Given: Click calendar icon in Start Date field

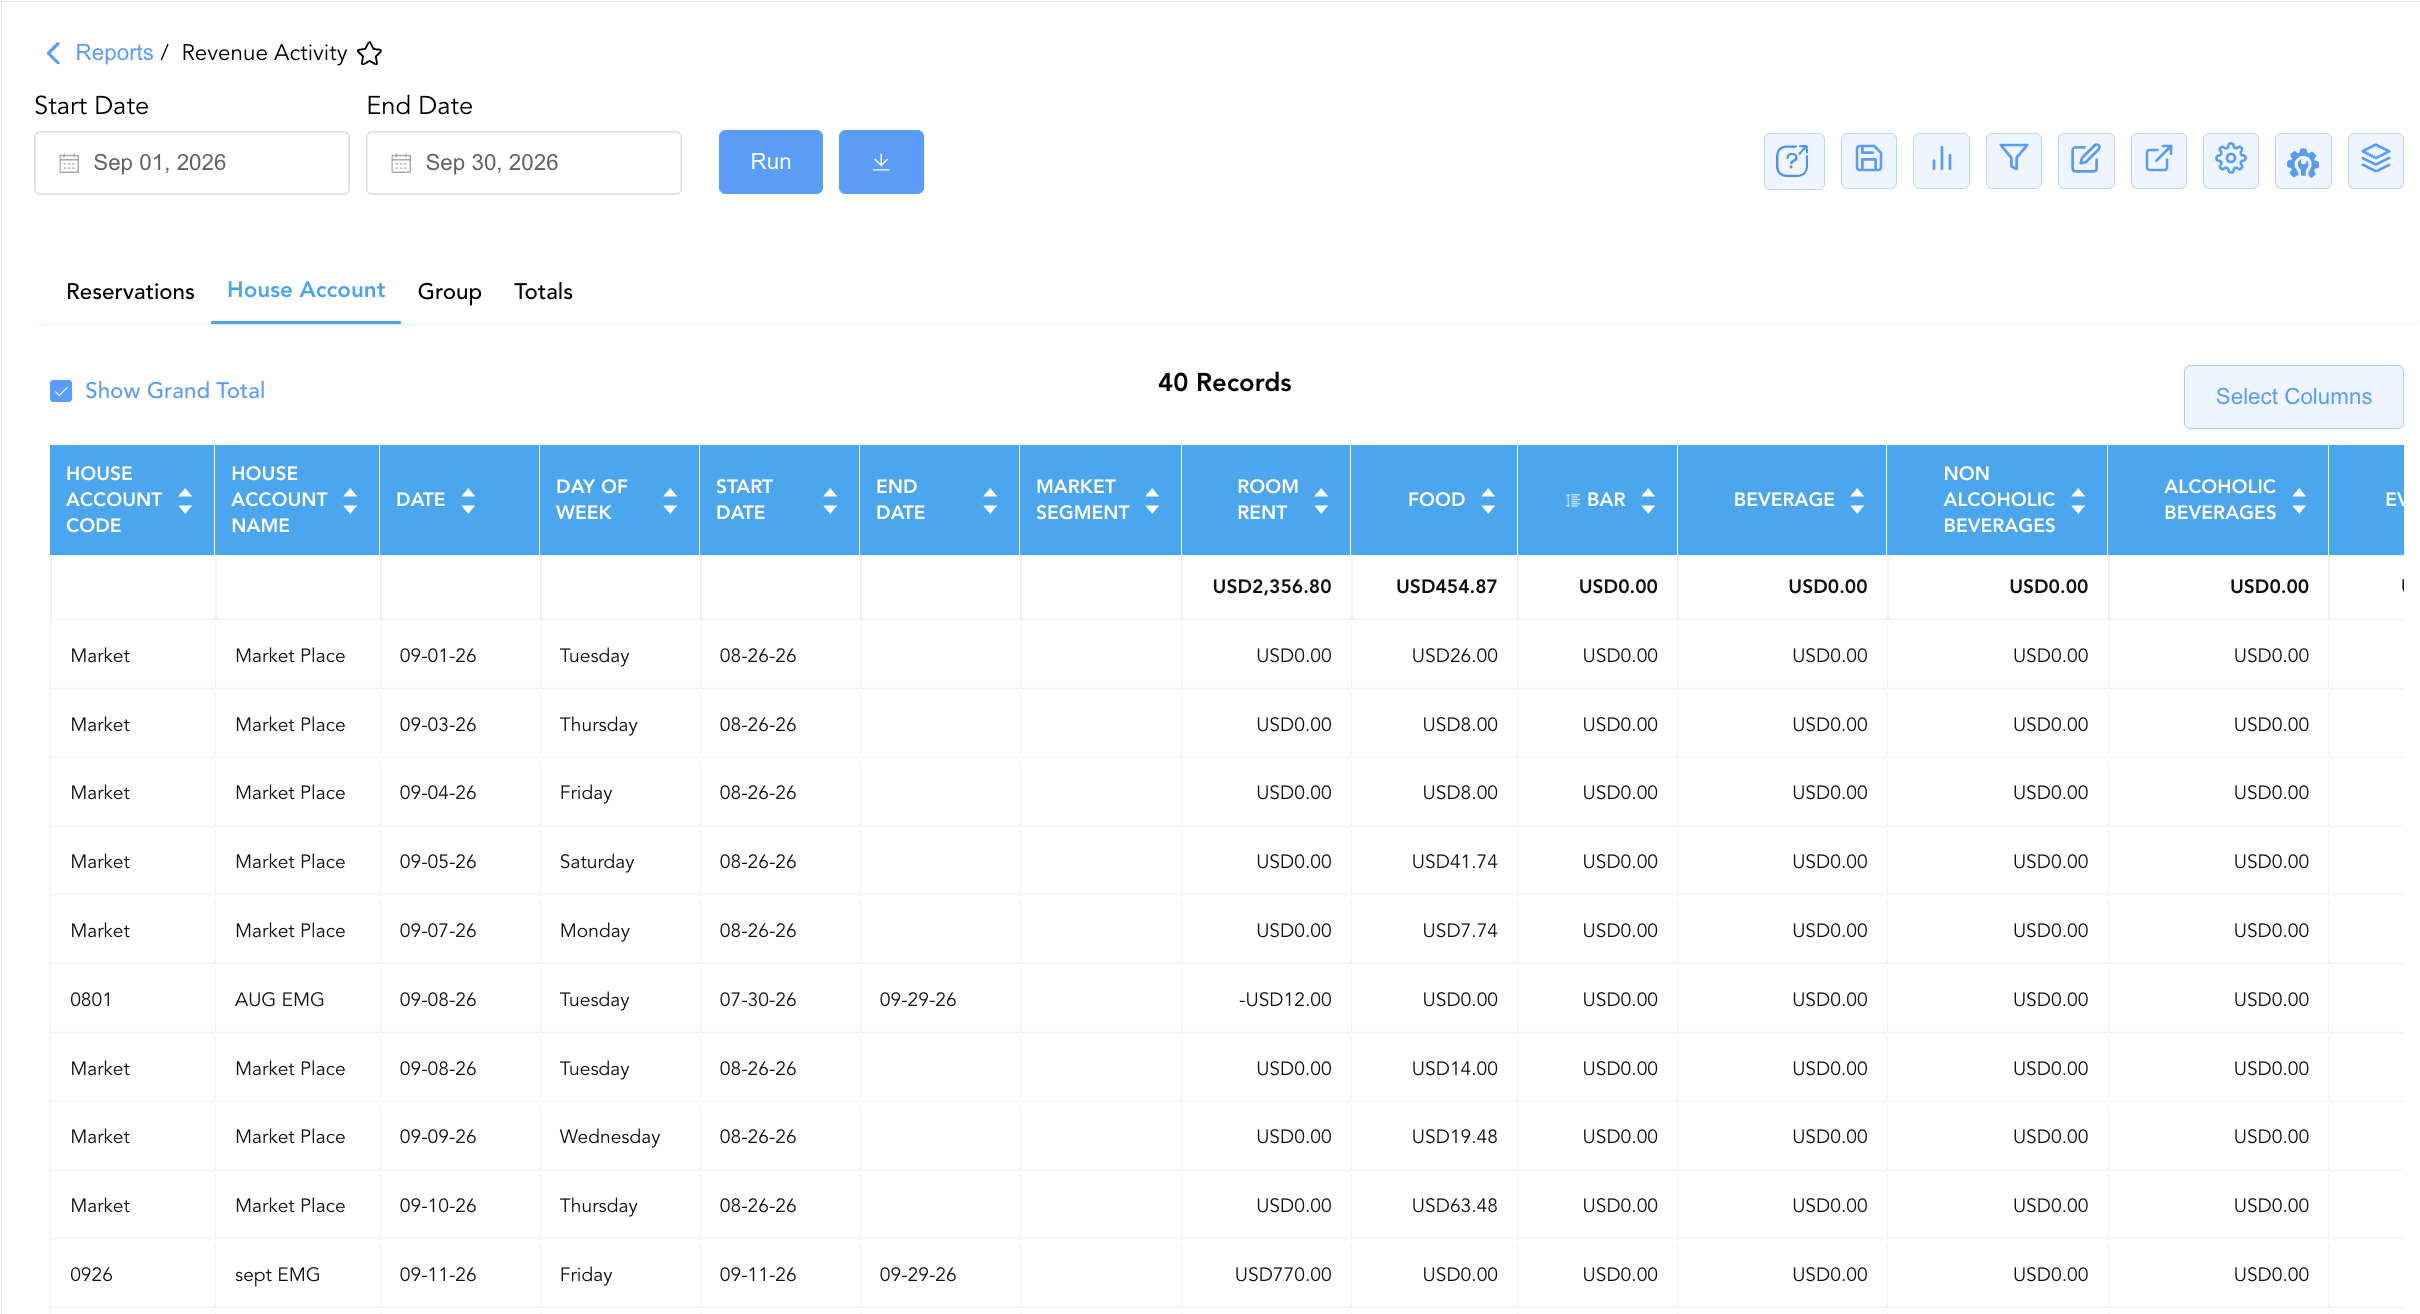Looking at the screenshot, I should (x=69, y=163).
